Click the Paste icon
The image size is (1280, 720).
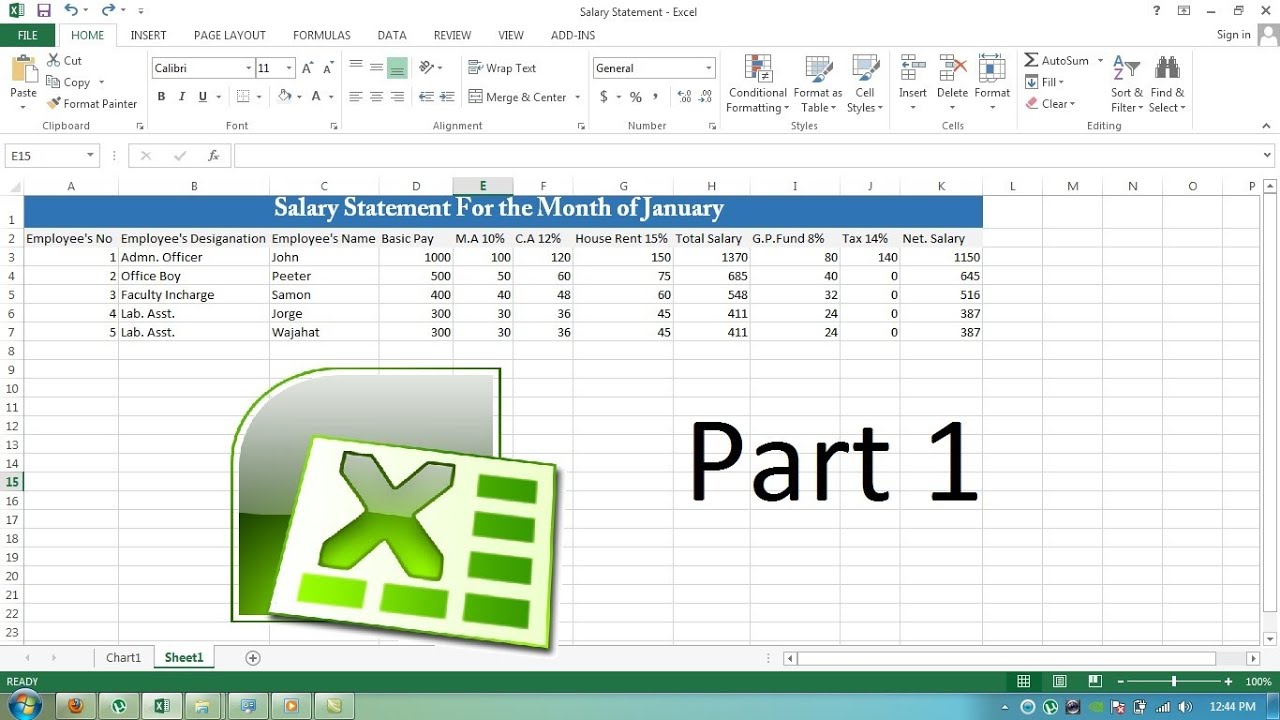[23, 71]
